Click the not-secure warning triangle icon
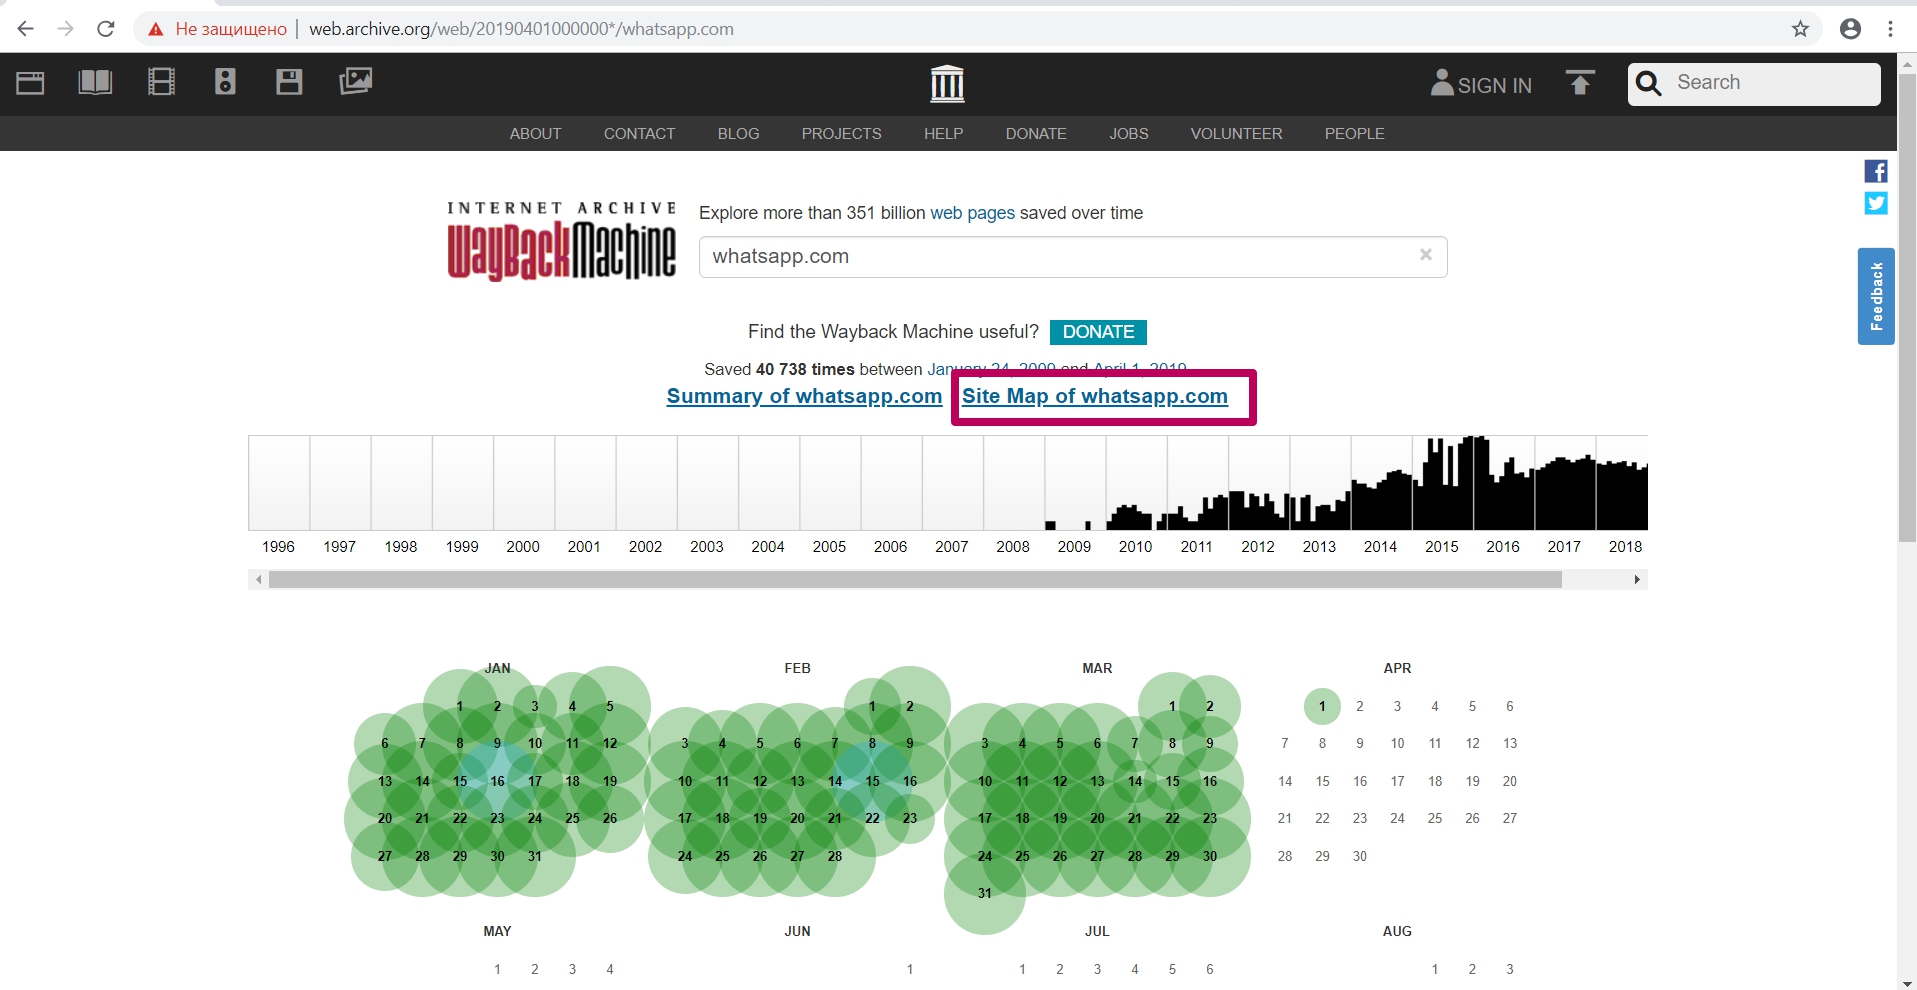Screen dimensions: 1917x990 pyautogui.click(x=155, y=29)
